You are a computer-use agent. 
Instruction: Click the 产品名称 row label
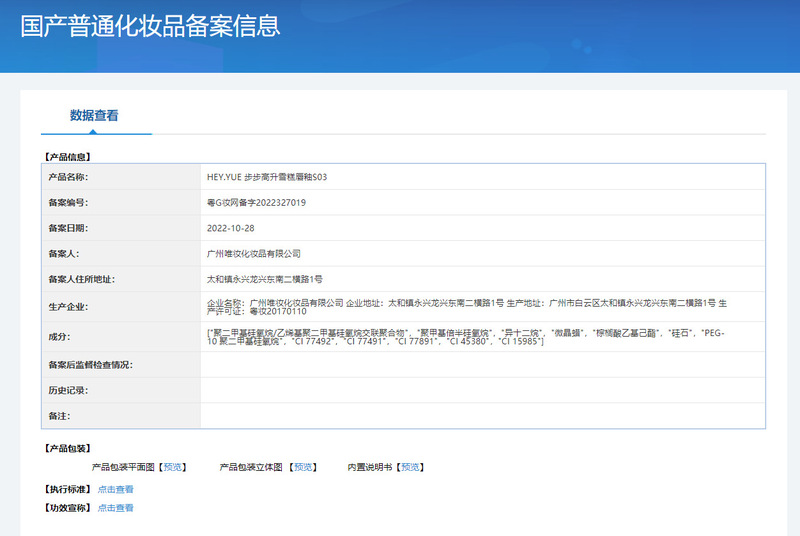(x=69, y=177)
